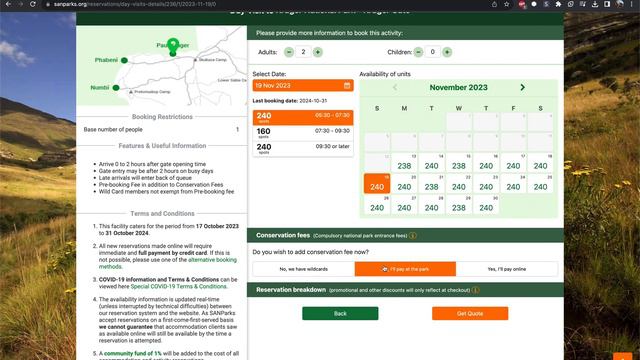Image resolution: width=640 pixels, height=360 pixels.
Task: Click the Paul Kruger gate map pin
Action: (173, 47)
